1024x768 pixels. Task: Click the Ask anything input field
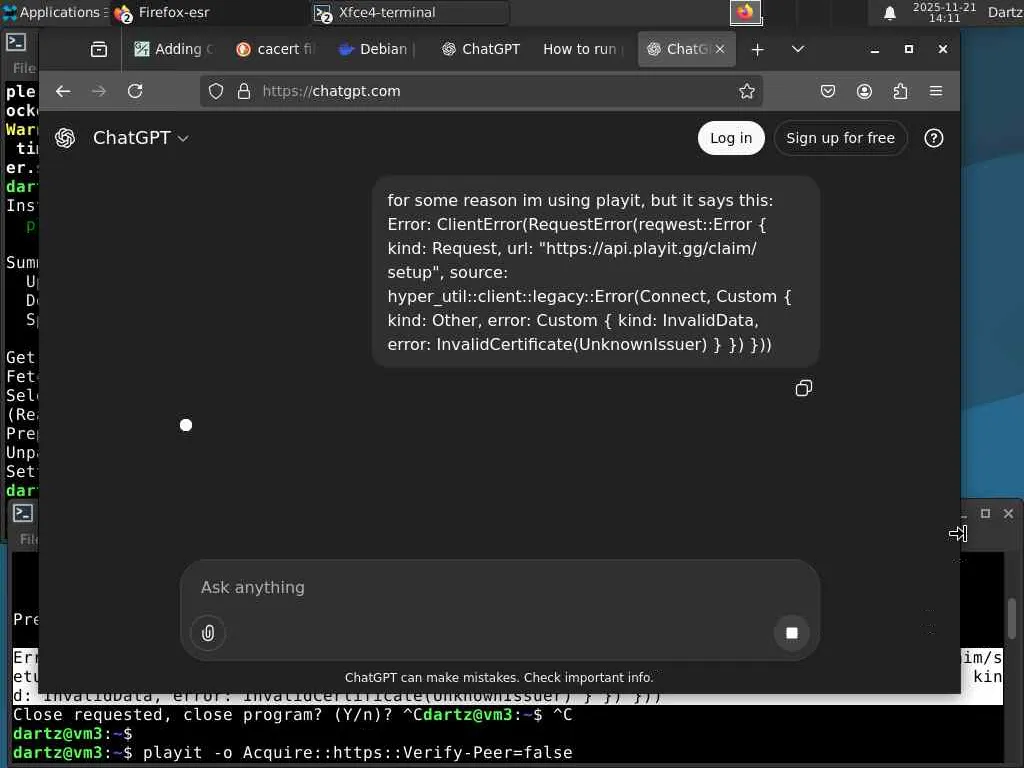tap(500, 588)
